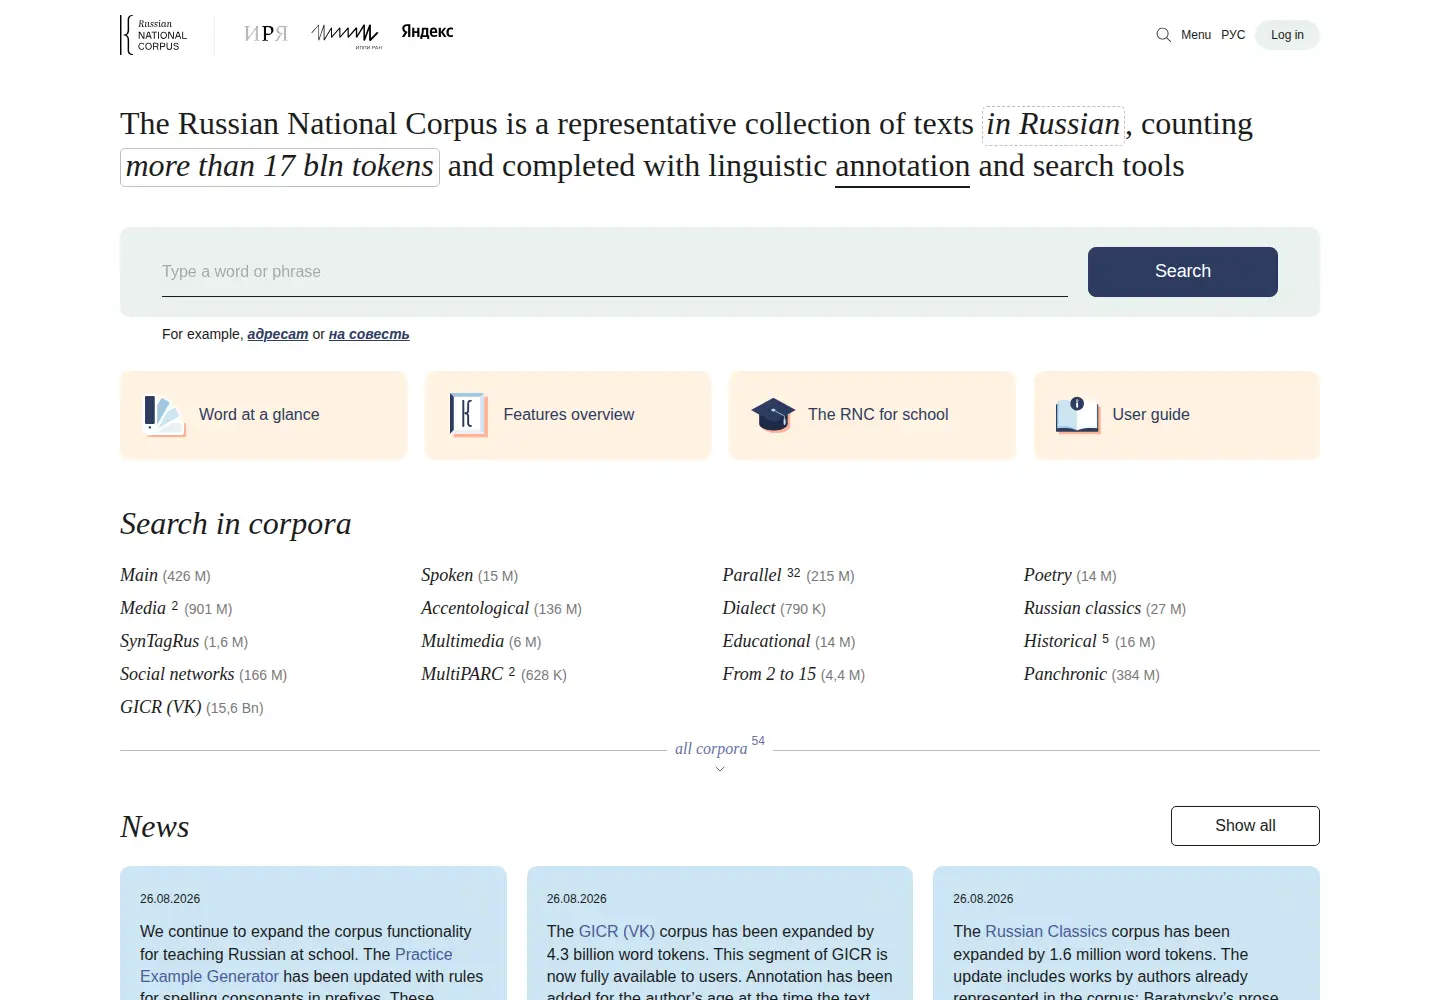The height and width of the screenshot is (1000, 1440).
Task: Click the Log in button
Action: [x=1287, y=35]
